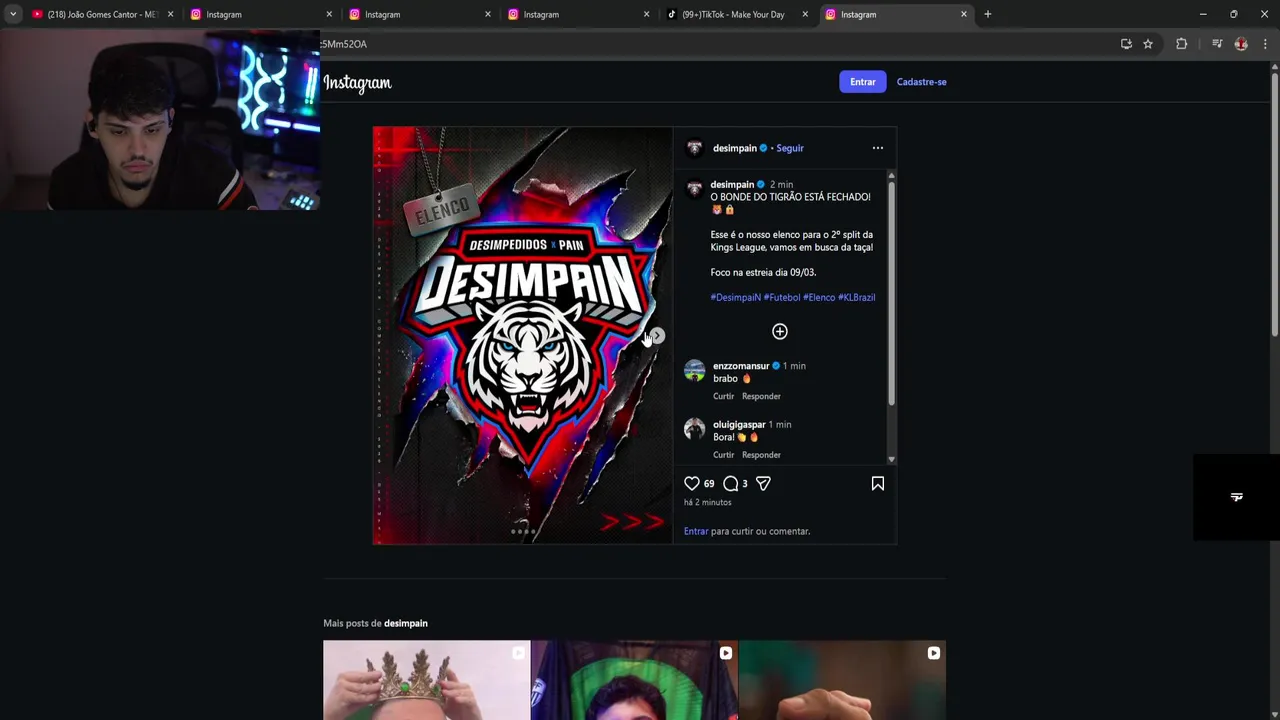Open enzzomansur profile picture

[x=695, y=370]
